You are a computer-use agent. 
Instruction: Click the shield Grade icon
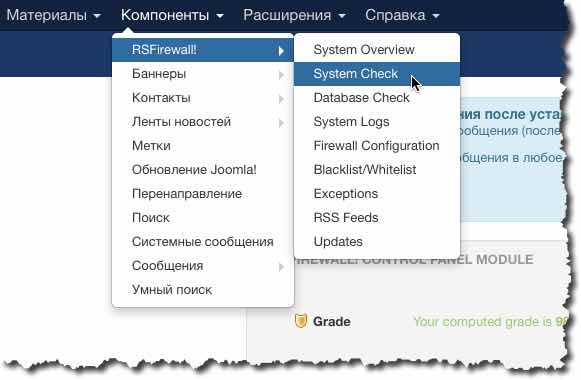point(301,321)
